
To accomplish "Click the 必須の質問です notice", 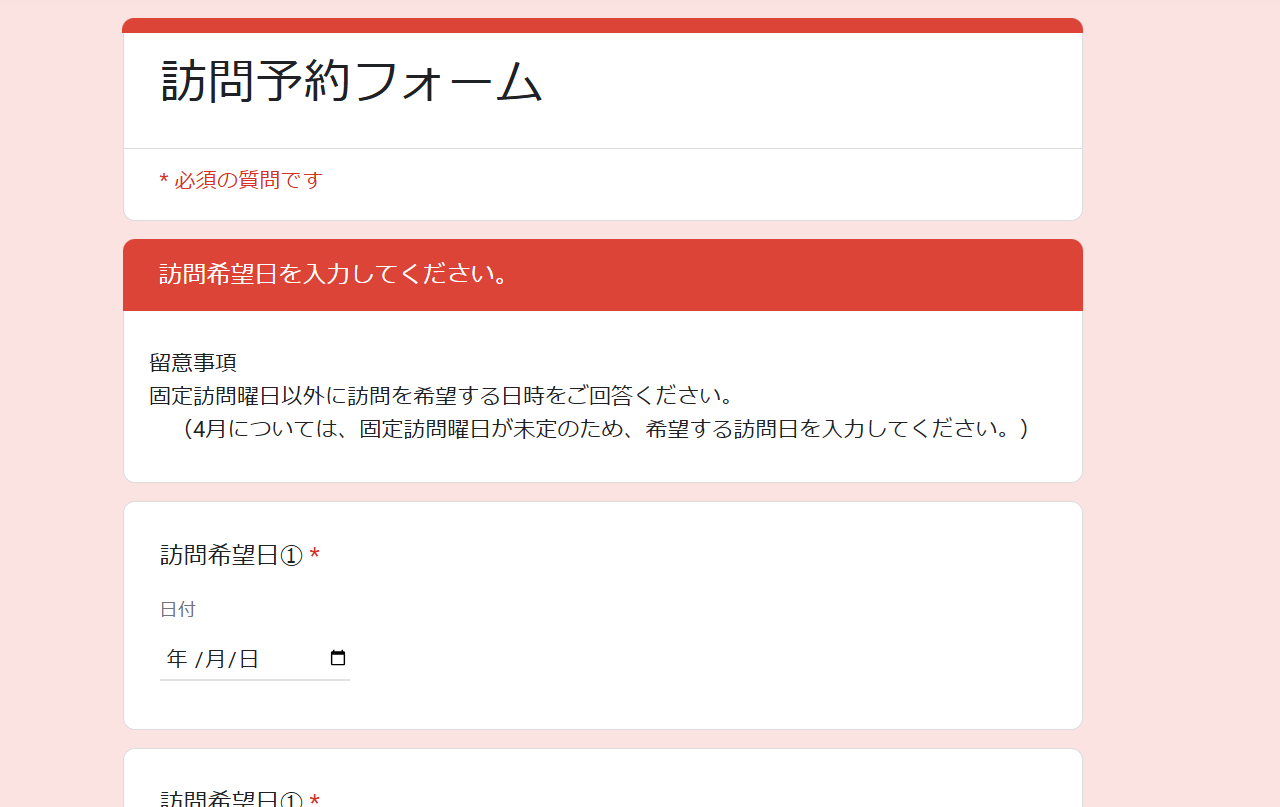I will 240,180.
